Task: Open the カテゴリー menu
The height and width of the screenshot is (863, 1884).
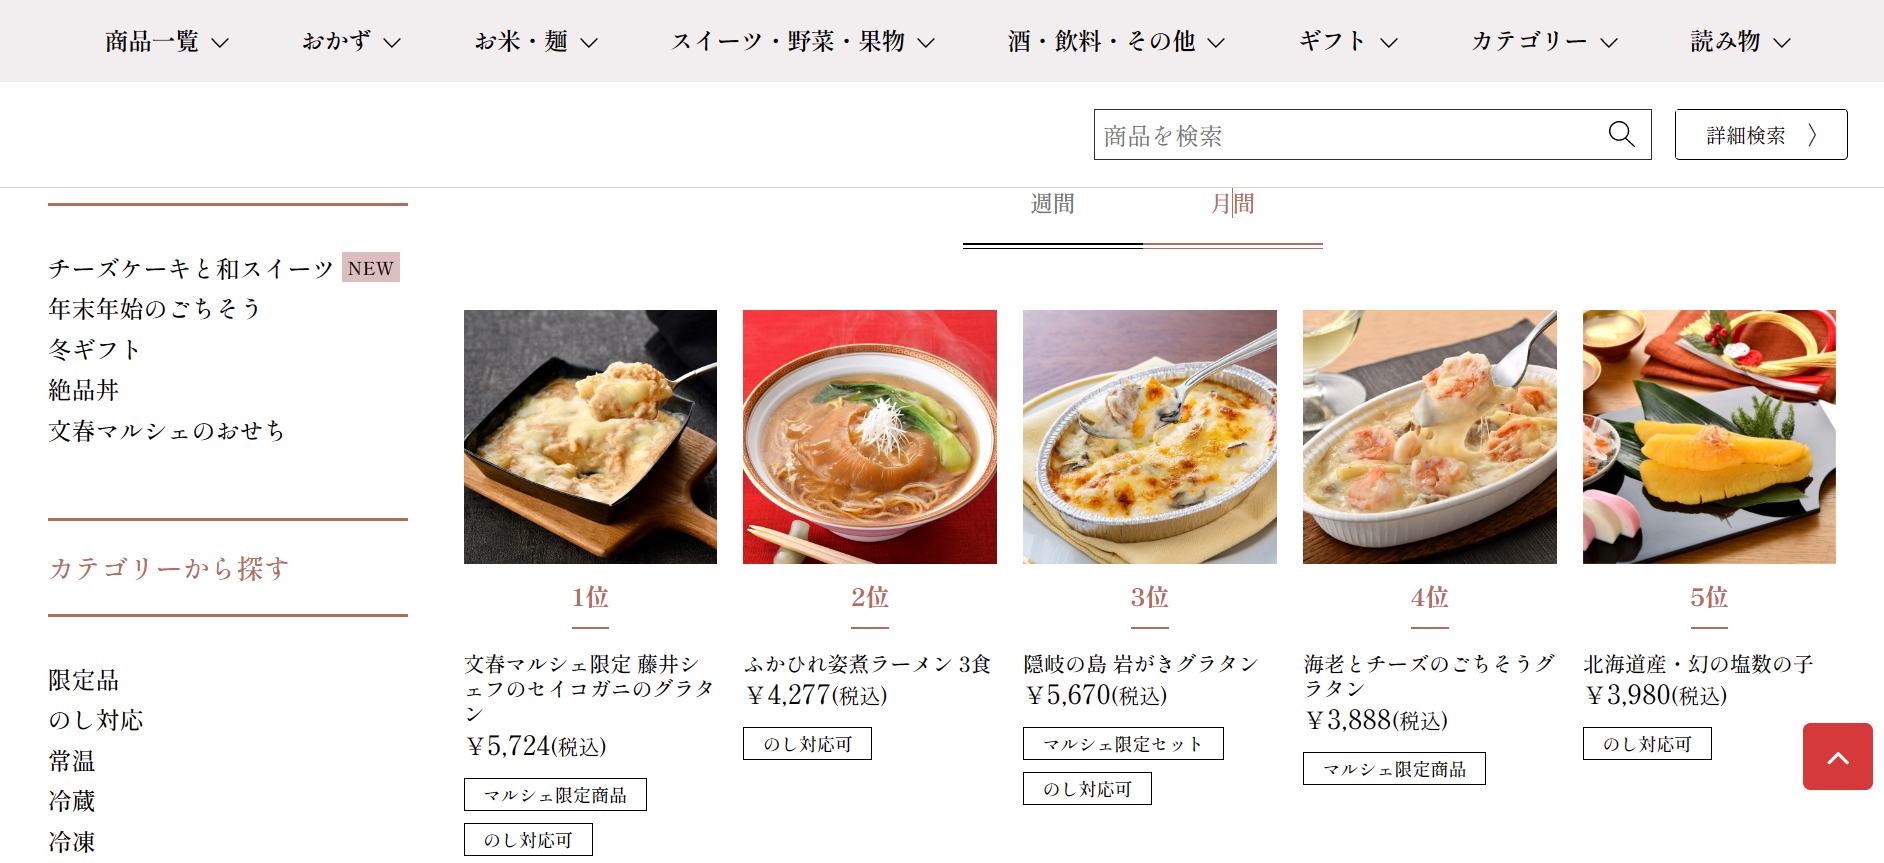Action: (x=1544, y=41)
